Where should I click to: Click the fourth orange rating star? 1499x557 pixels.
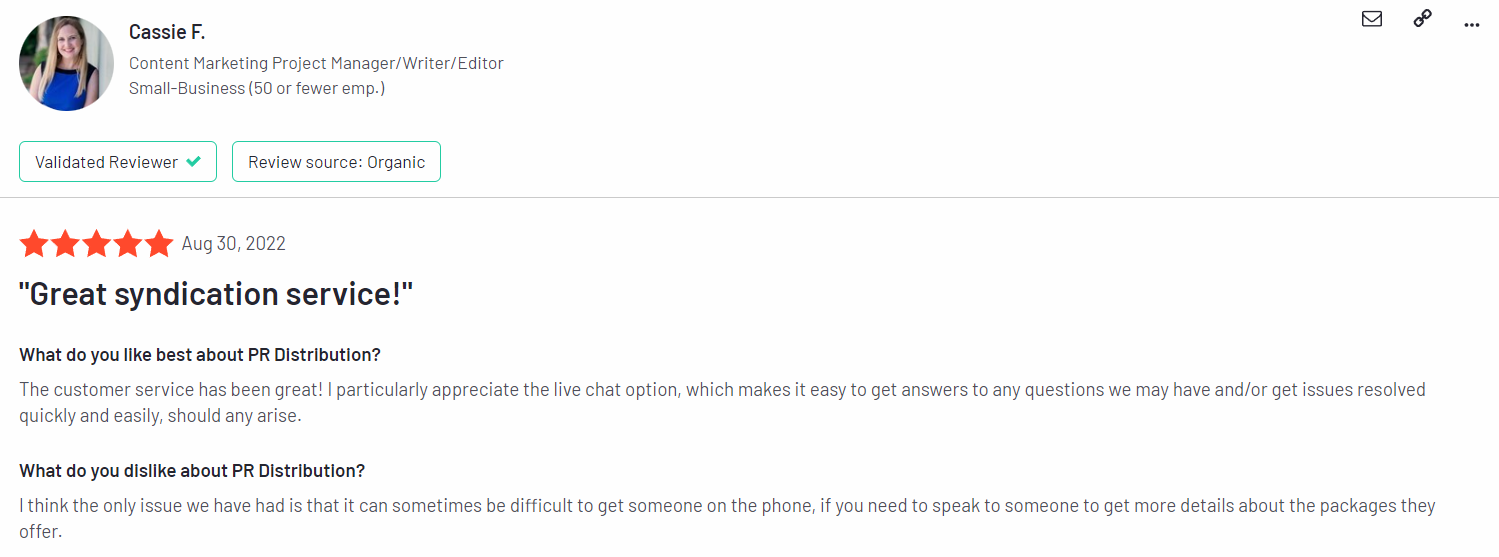tap(127, 243)
